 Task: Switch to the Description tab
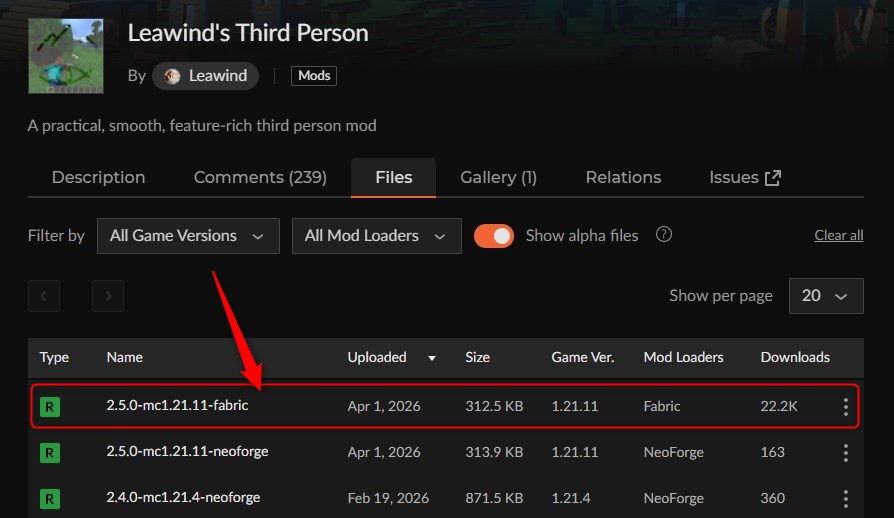pos(98,177)
